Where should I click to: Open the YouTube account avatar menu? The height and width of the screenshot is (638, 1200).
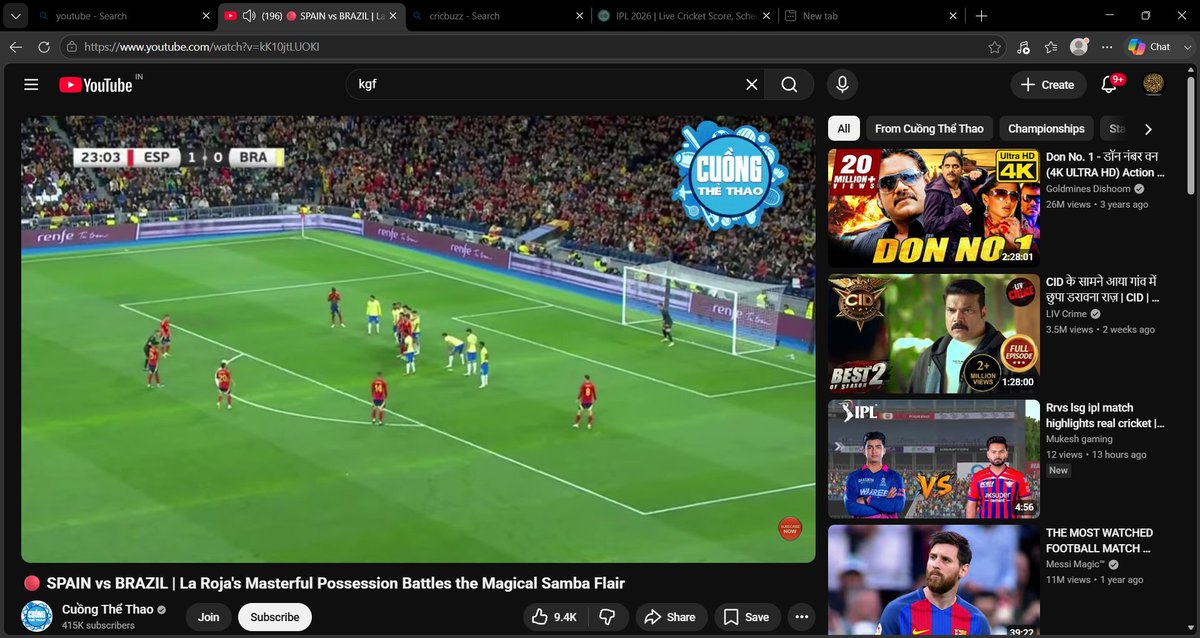1154,85
